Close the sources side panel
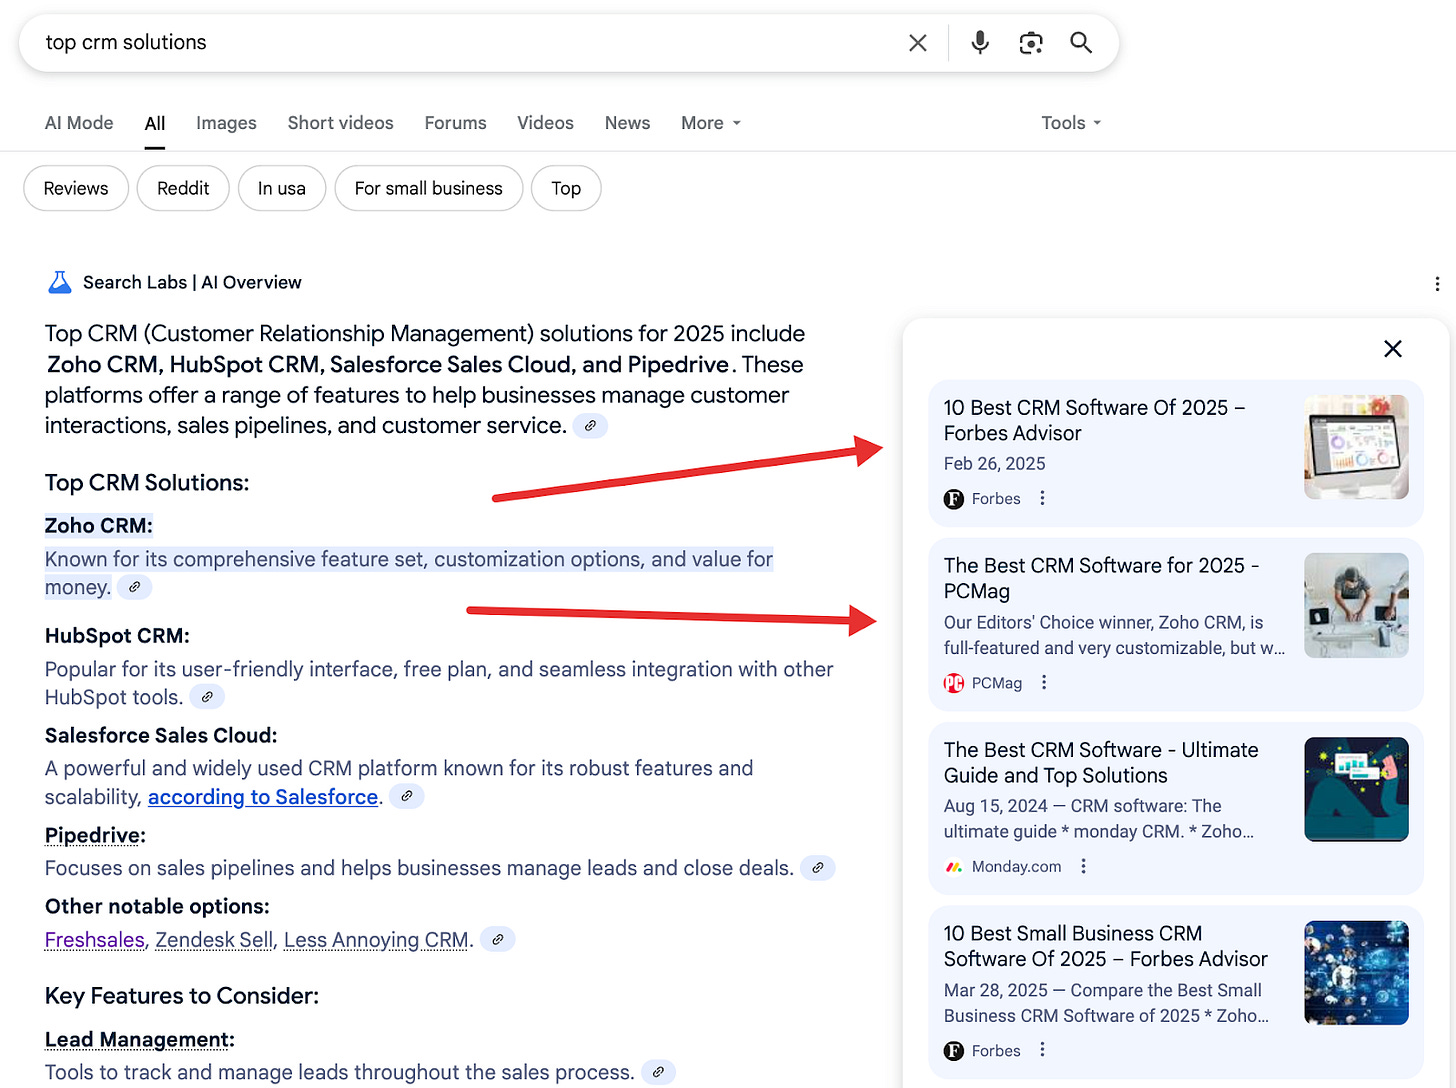The height and width of the screenshot is (1088, 1456). [1393, 349]
